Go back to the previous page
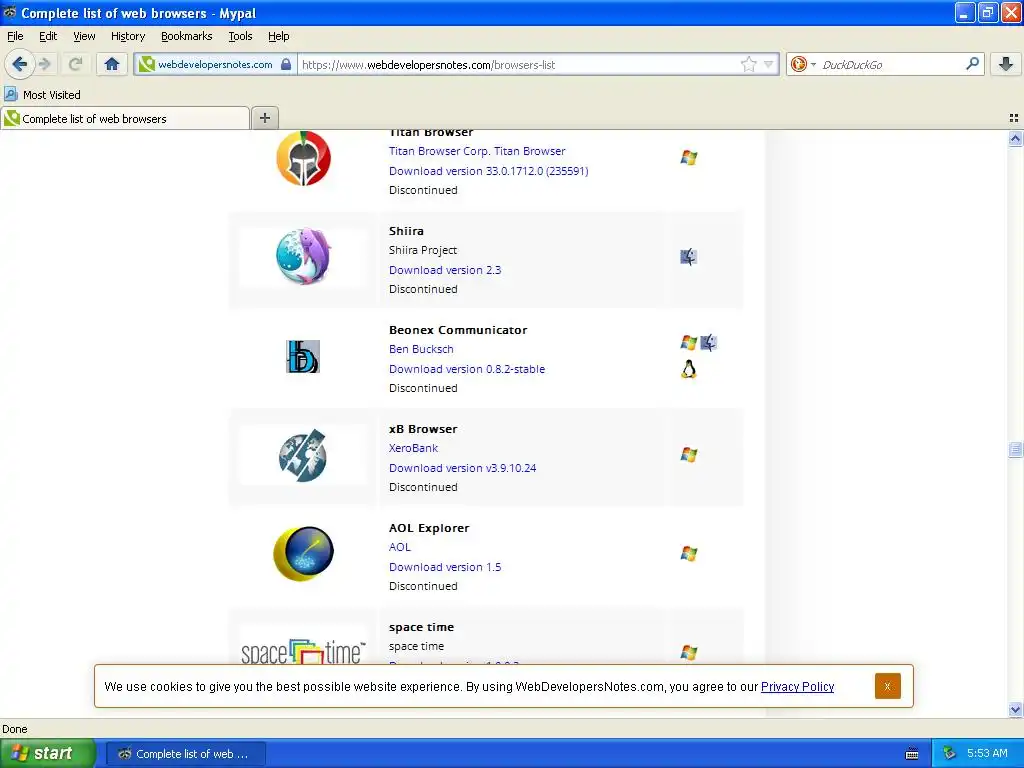 point(20,64)
